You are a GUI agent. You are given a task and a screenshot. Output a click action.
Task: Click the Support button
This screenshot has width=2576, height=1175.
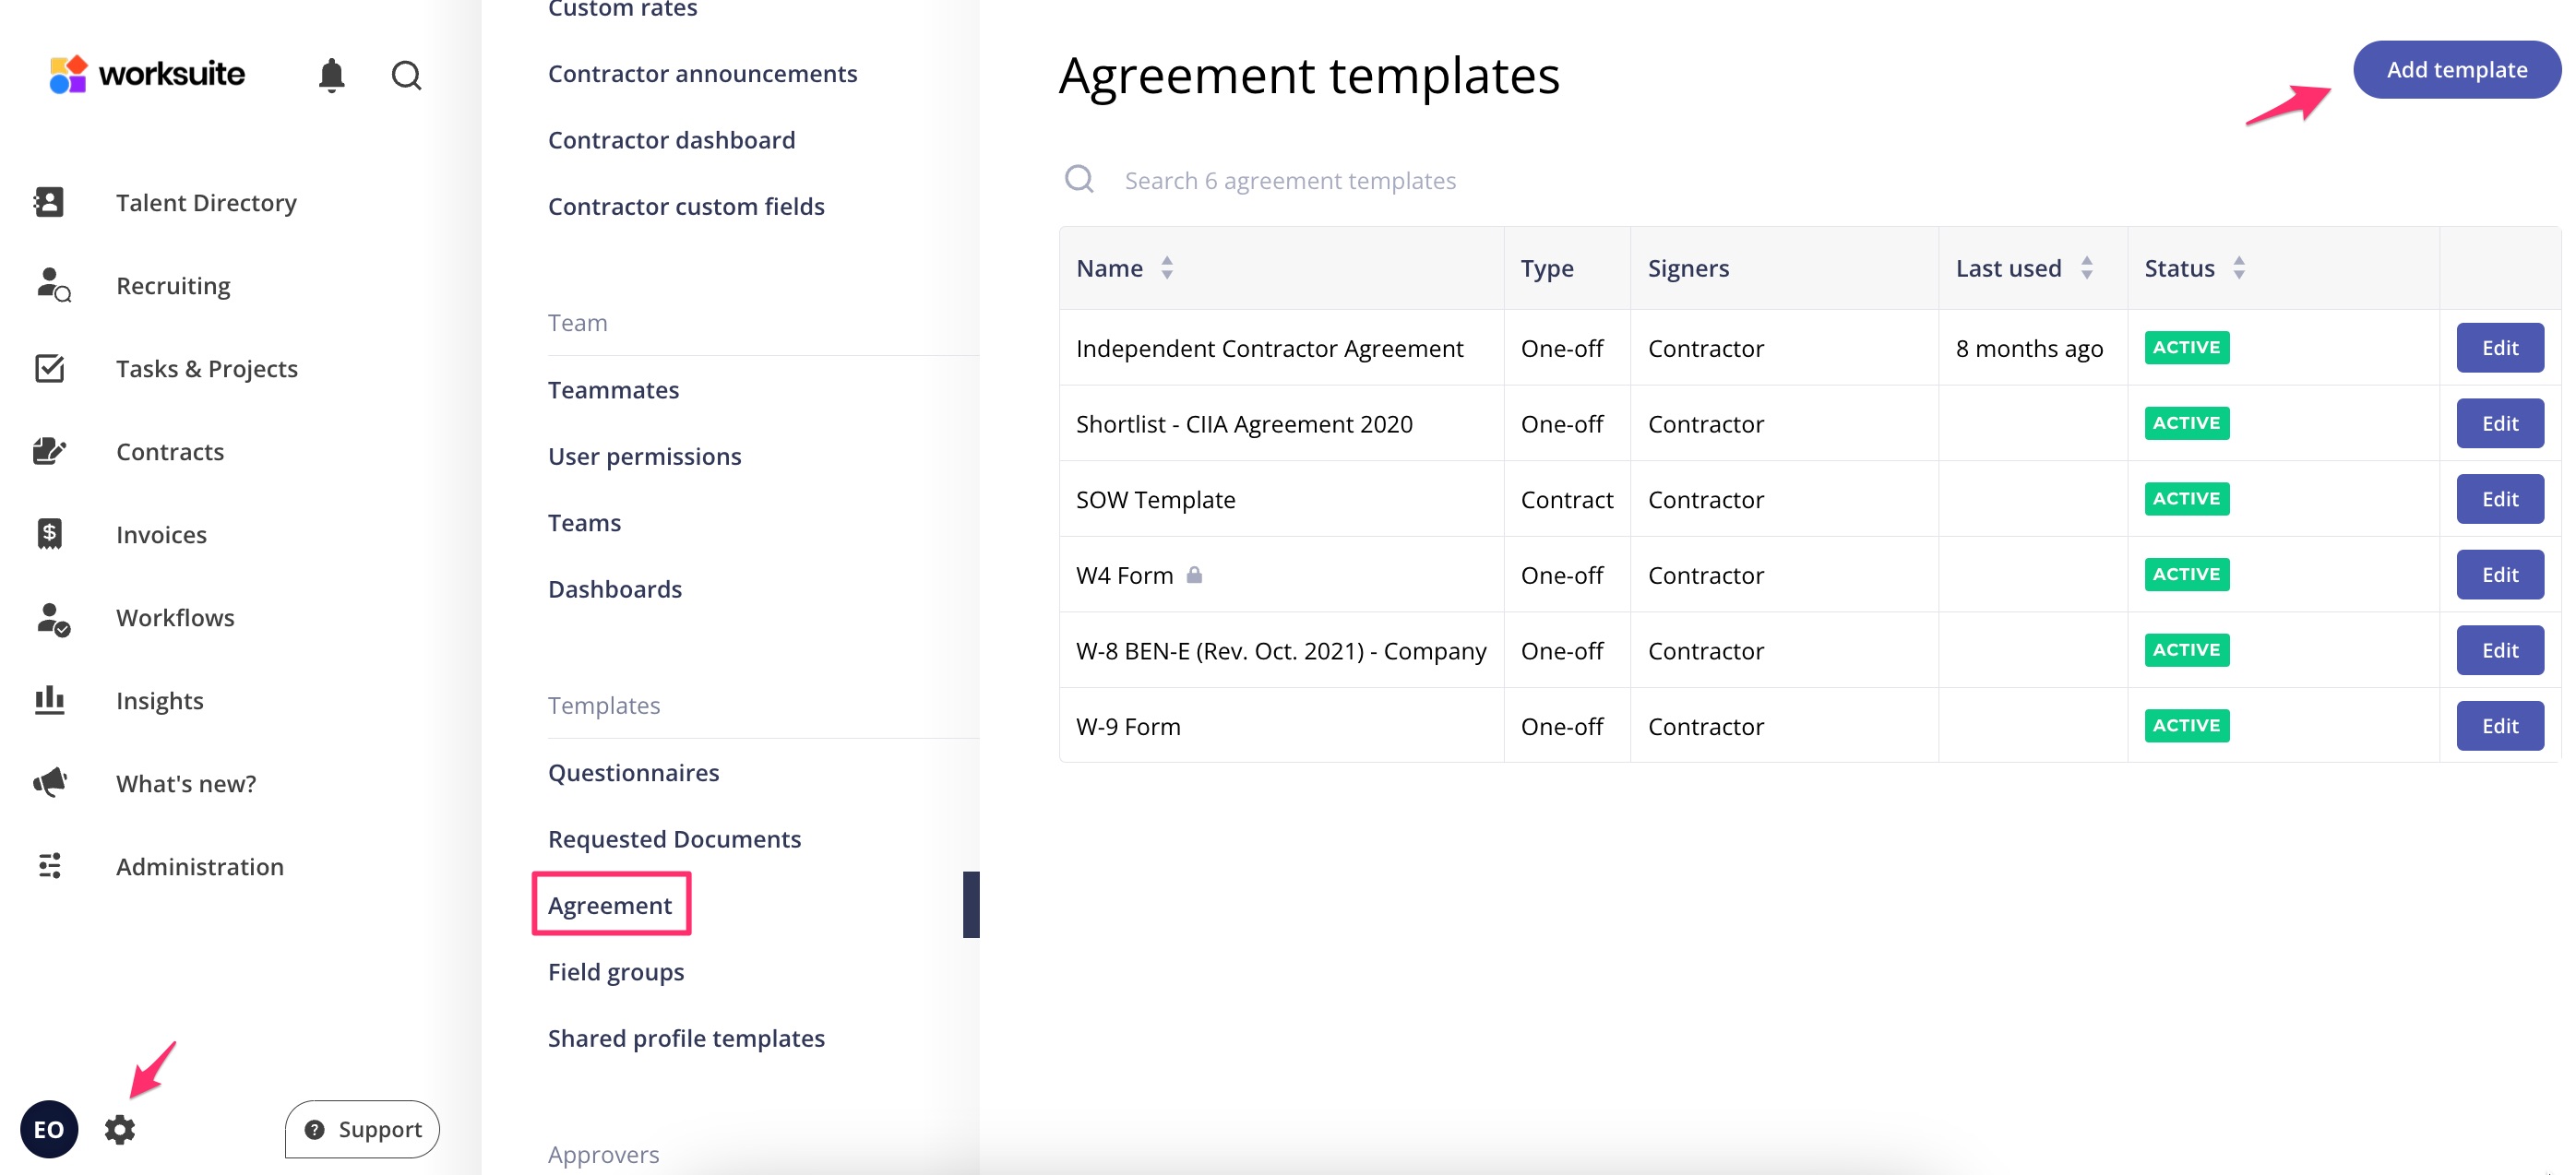point(362,1129)
